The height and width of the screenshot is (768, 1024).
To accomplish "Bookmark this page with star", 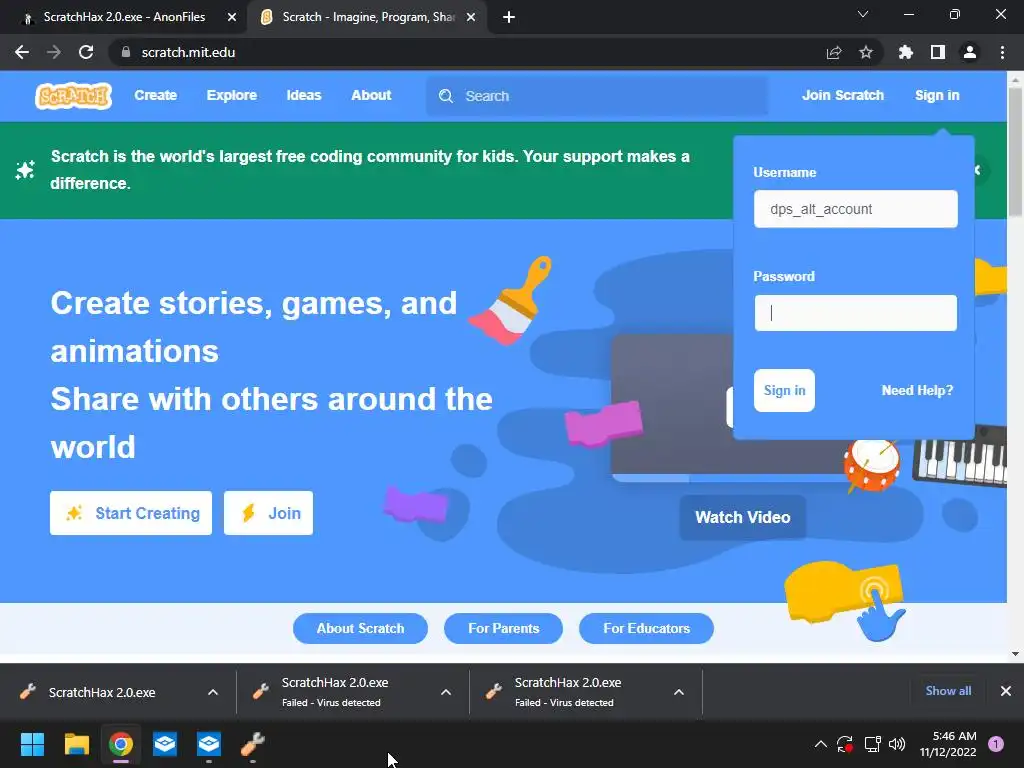I will pos(866,52).
